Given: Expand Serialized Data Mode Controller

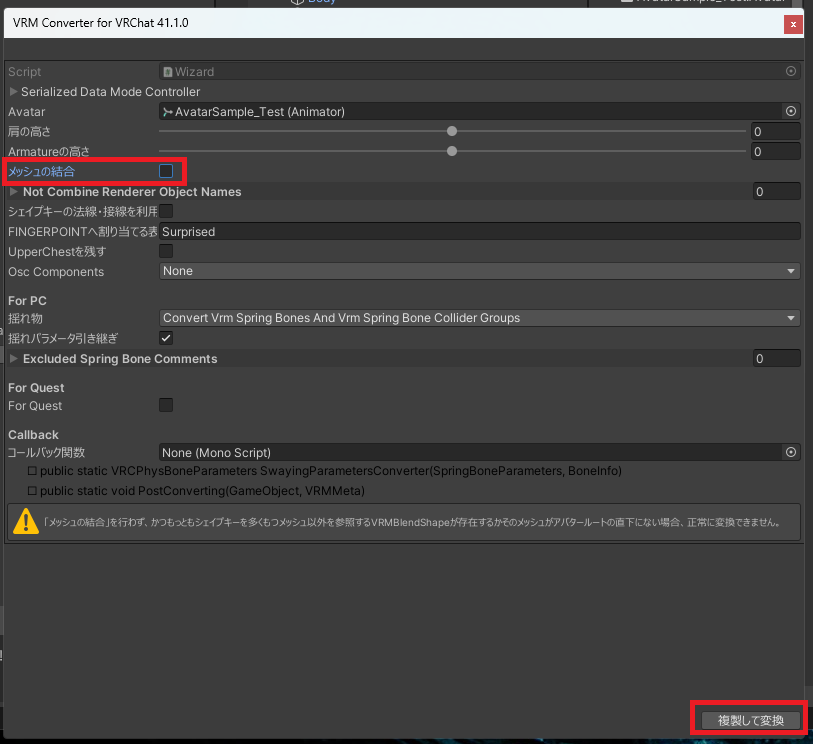Looking at the screenshot, I should click(14, 91).
